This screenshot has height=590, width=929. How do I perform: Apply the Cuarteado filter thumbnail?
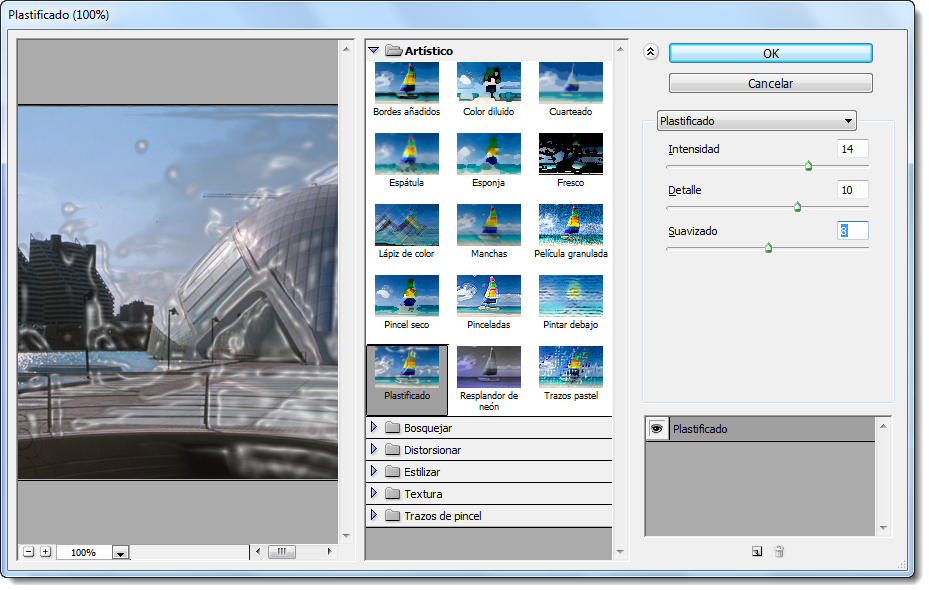point(571,84)
